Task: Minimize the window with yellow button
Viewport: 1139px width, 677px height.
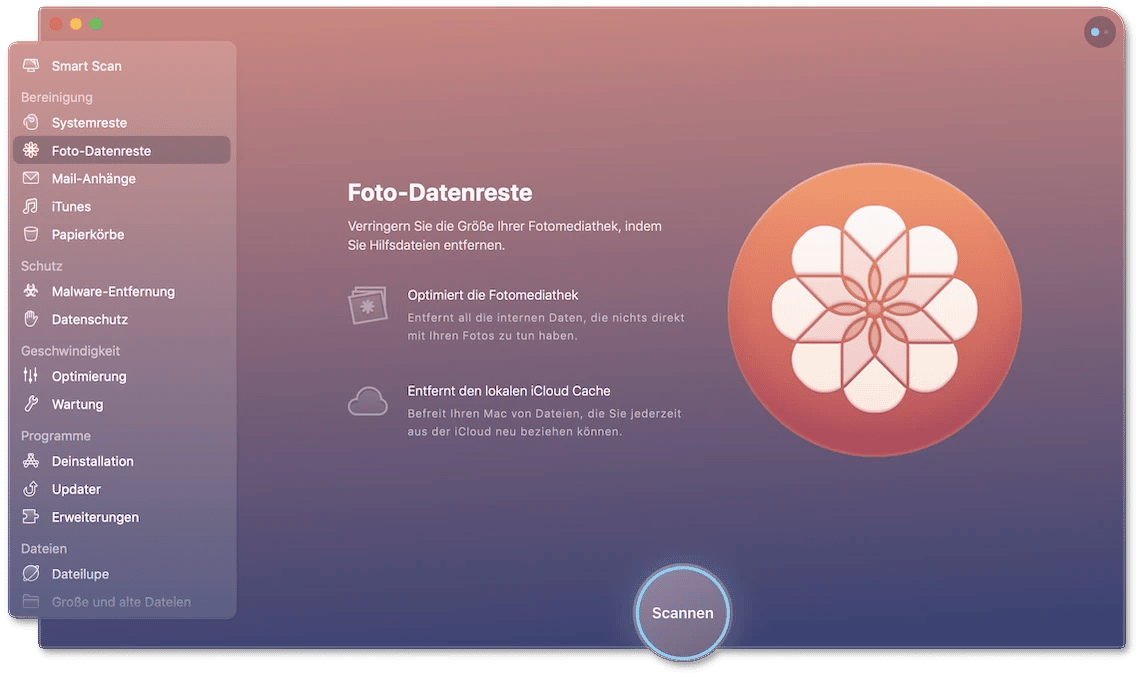Action: pos(76,24)
